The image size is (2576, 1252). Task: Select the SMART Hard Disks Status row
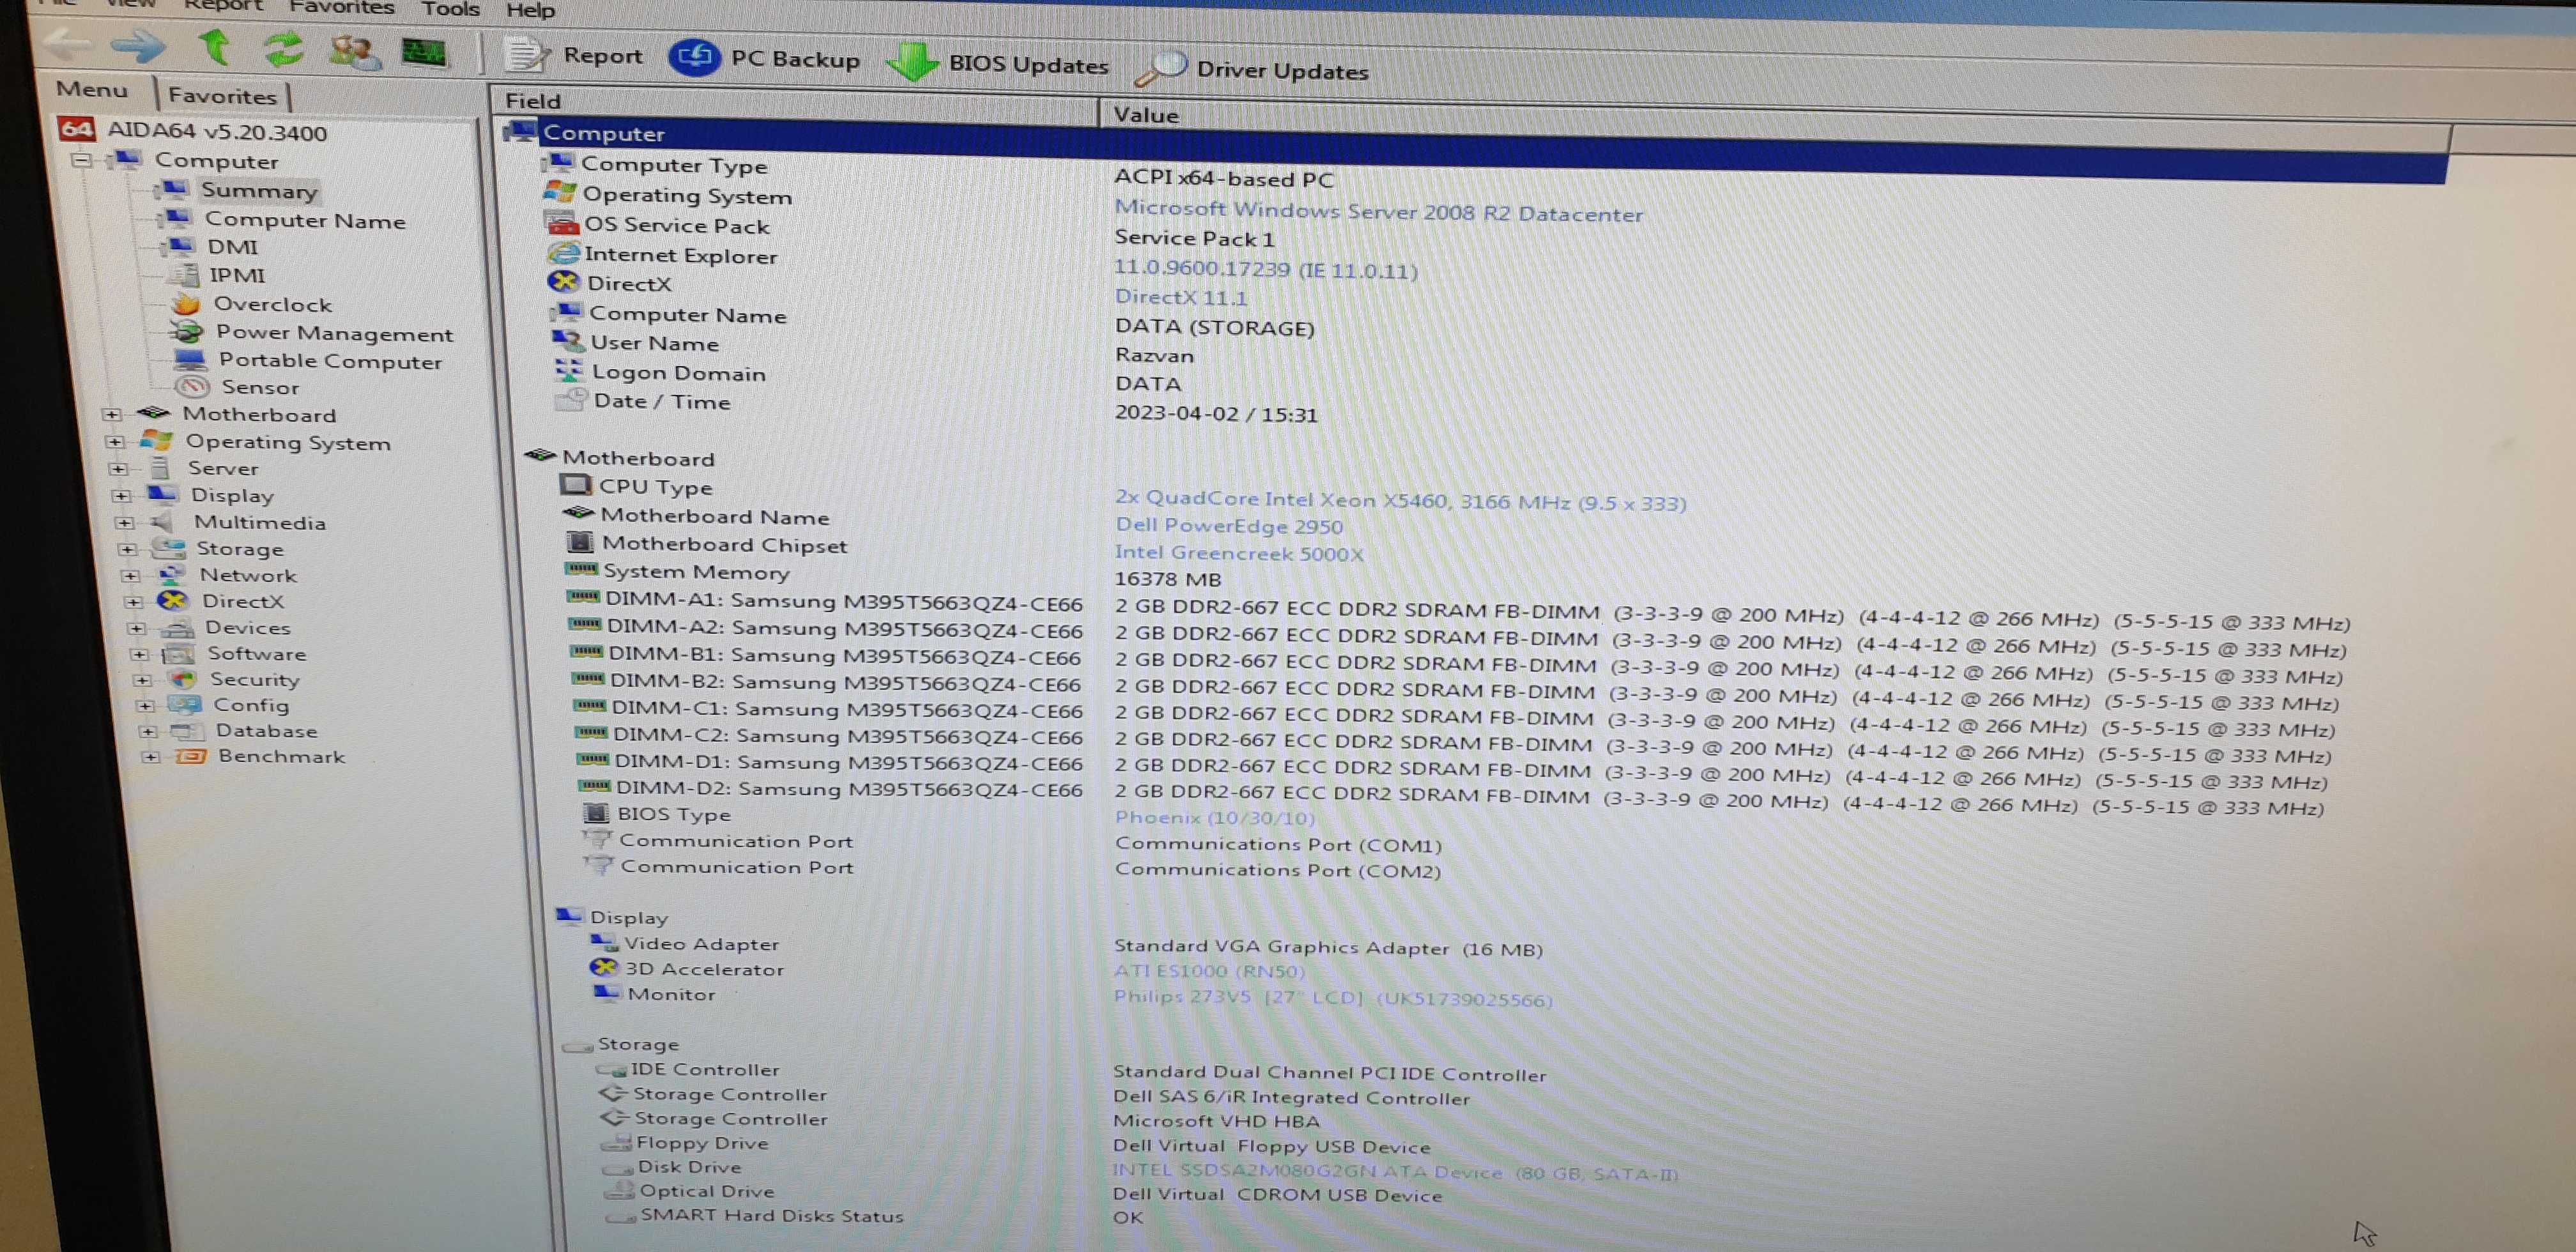coord(771,1216)
